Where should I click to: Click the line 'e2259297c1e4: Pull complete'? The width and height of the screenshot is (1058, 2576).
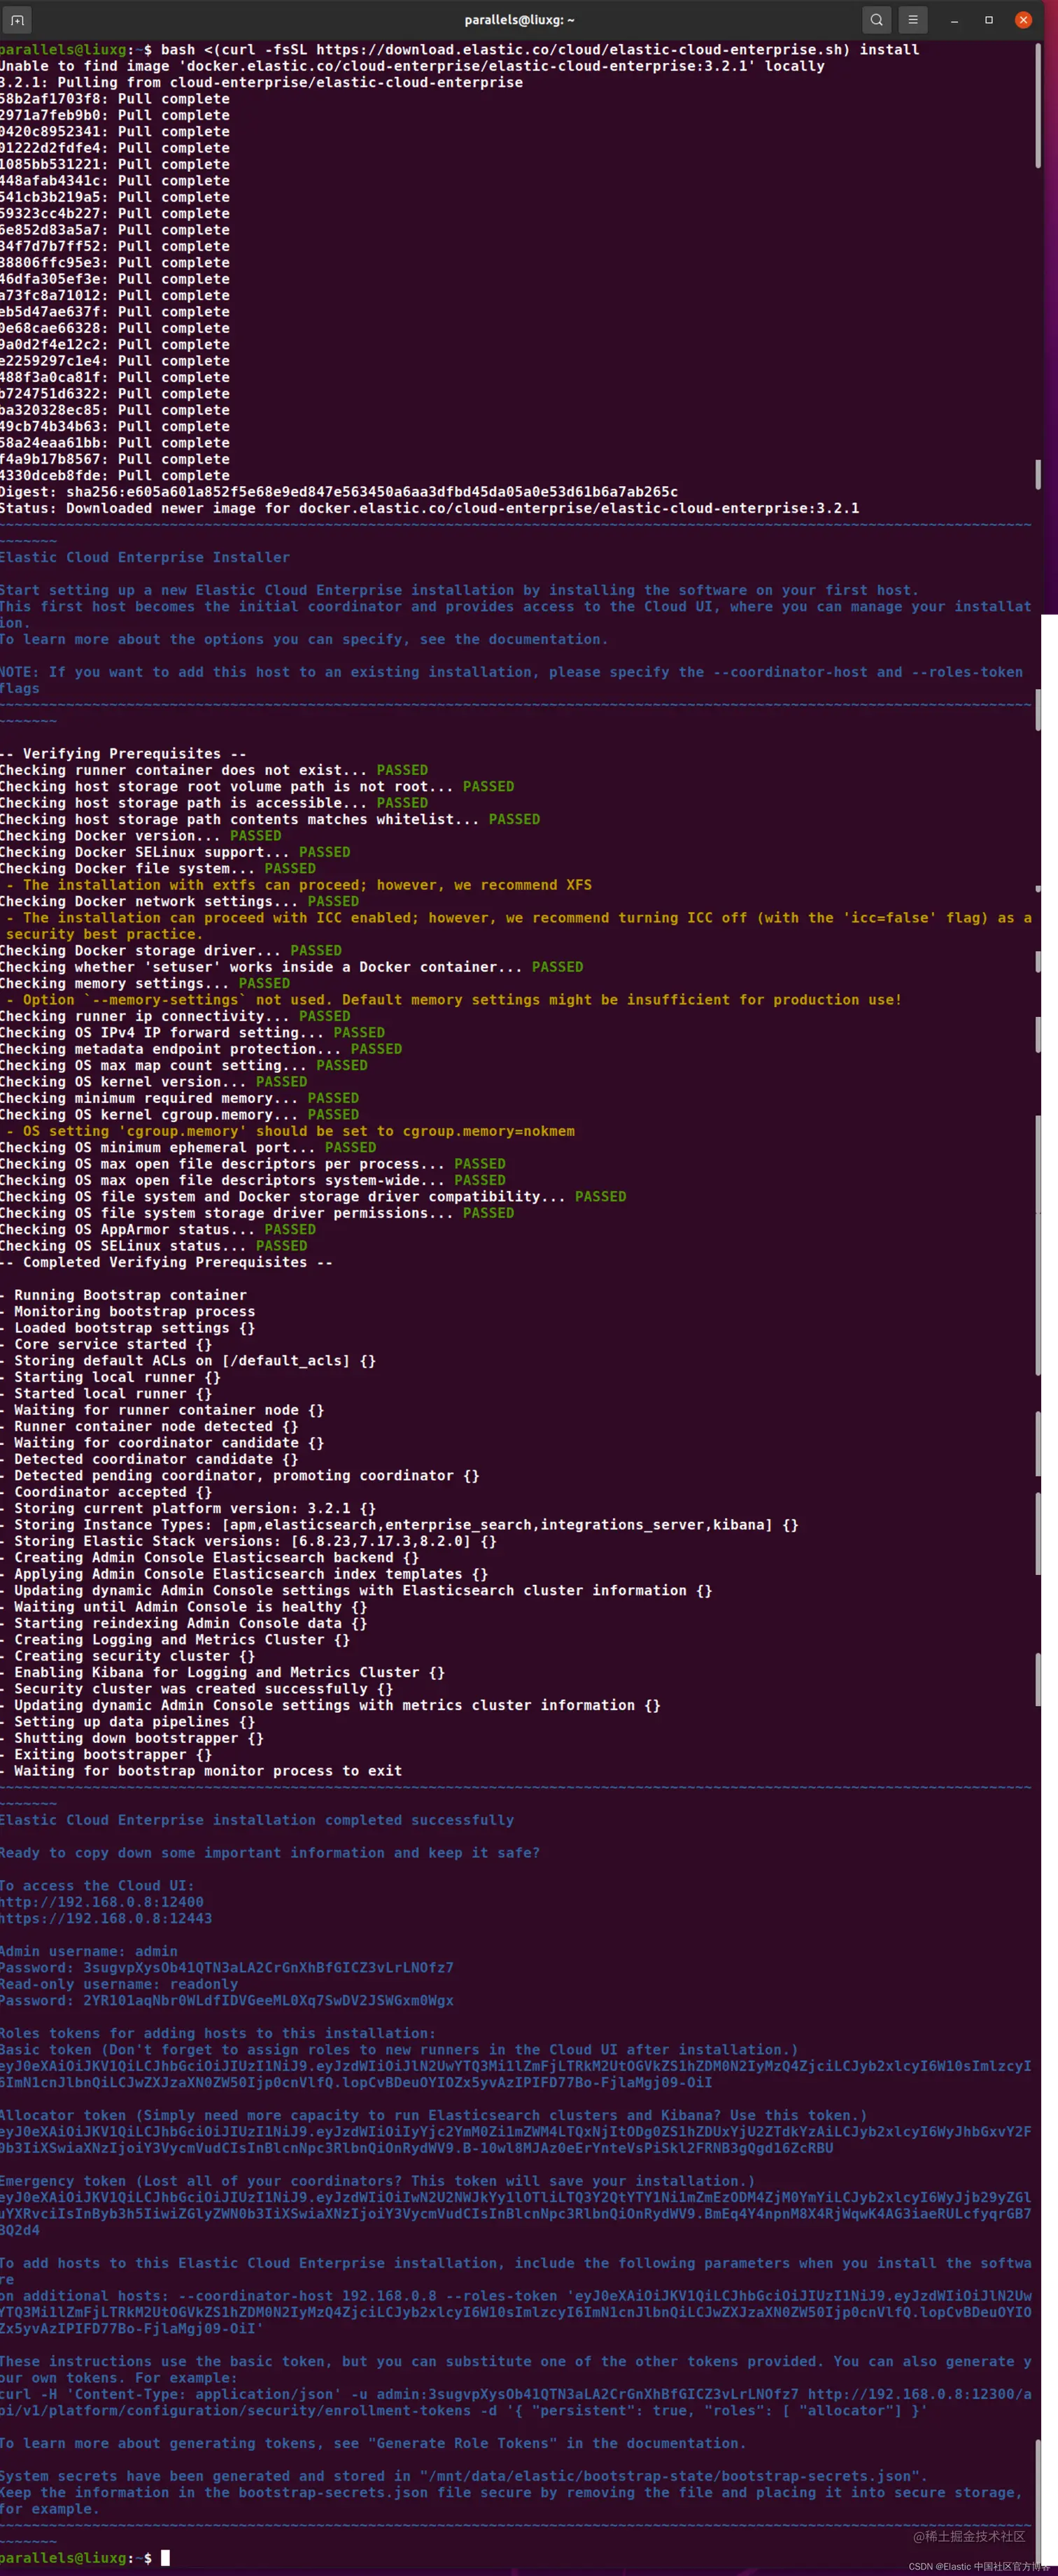115,361
